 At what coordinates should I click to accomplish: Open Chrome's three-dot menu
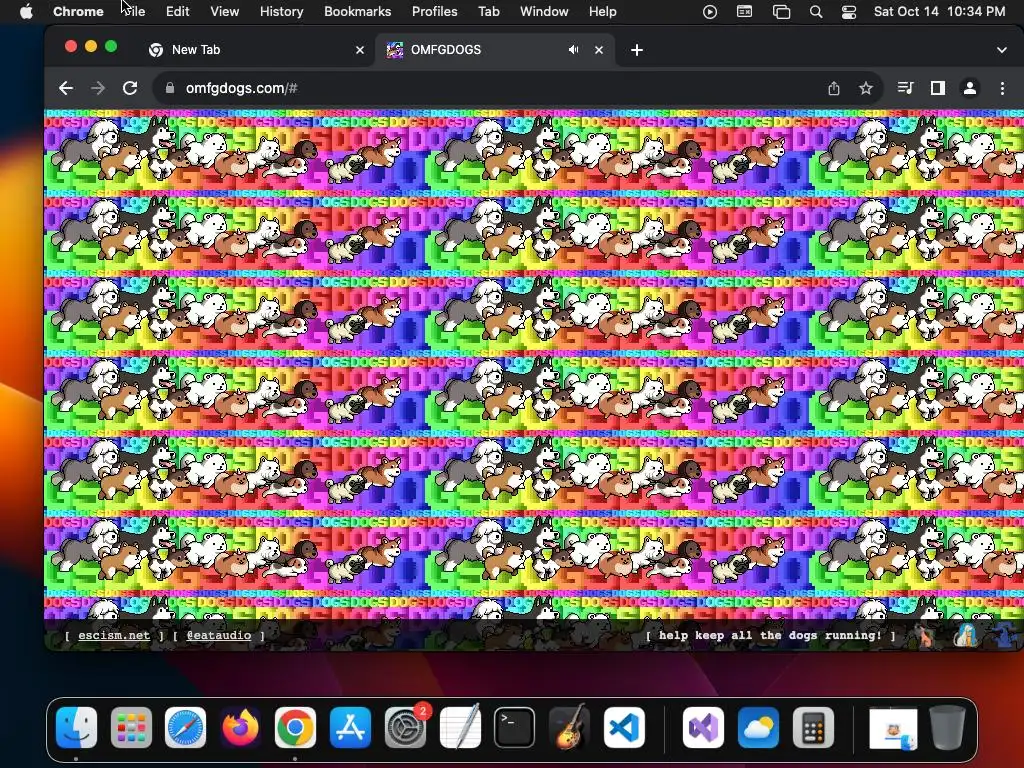click(1002, 88)
